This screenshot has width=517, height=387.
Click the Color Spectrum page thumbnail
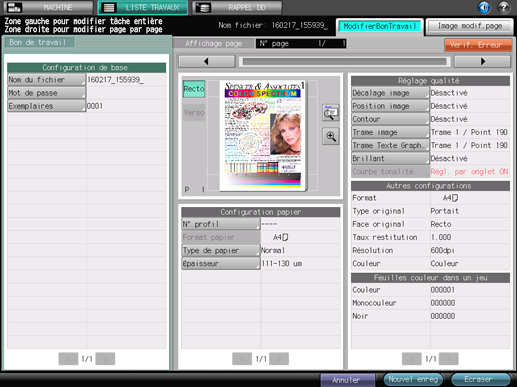[x=263, y=136]
